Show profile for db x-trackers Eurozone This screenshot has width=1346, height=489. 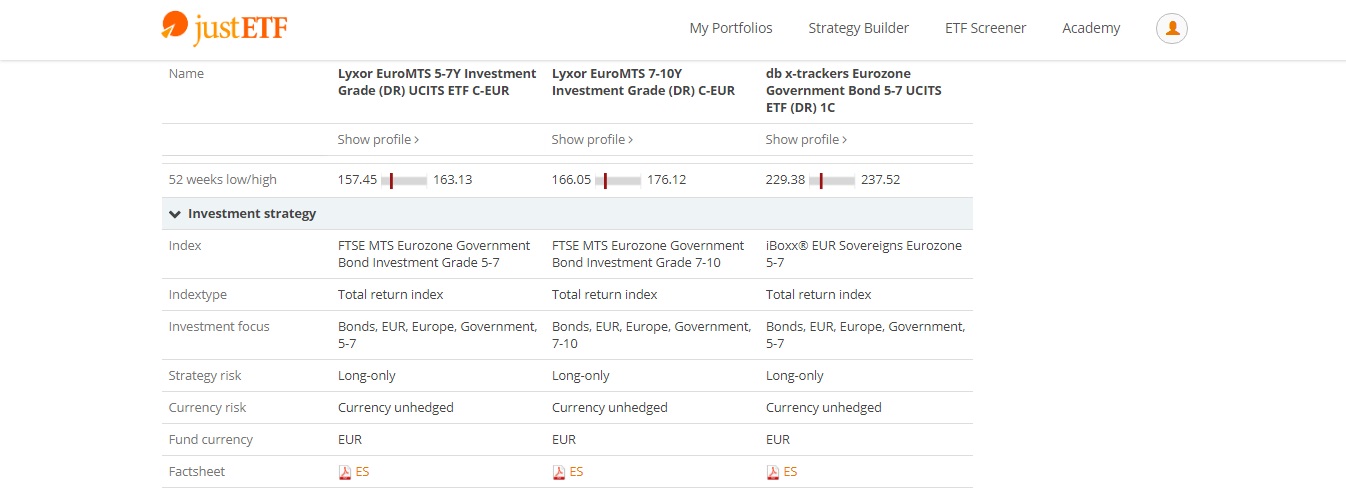[806, 140]
